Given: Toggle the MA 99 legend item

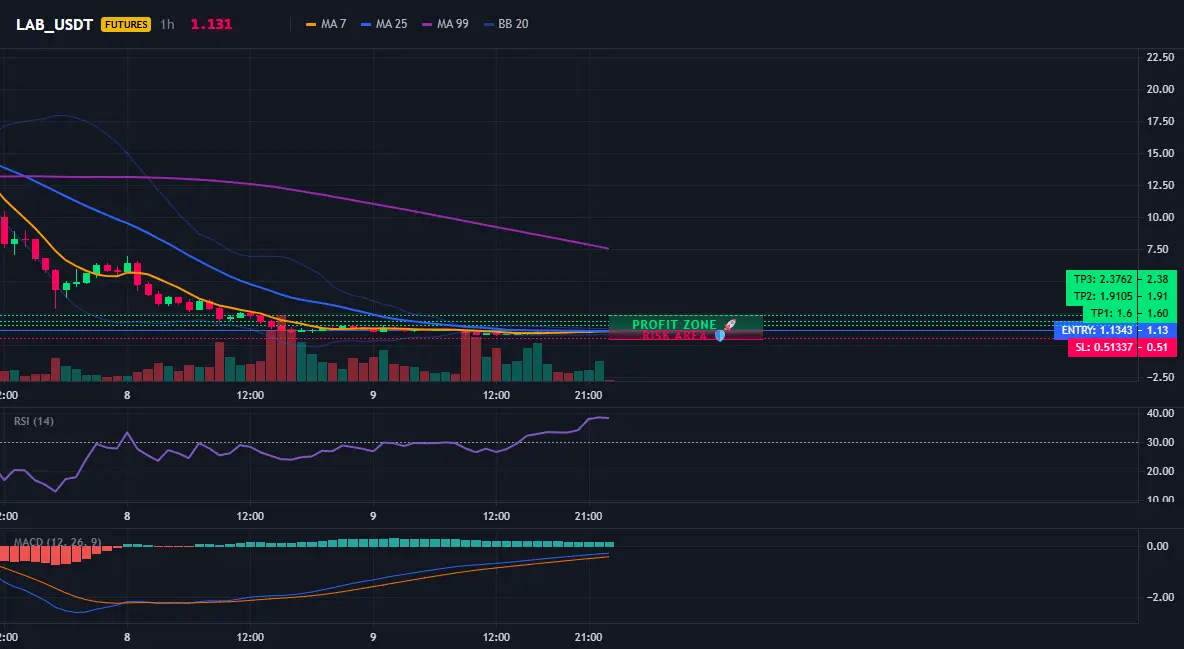Looking at the screenshot, I should coord(446,24).
